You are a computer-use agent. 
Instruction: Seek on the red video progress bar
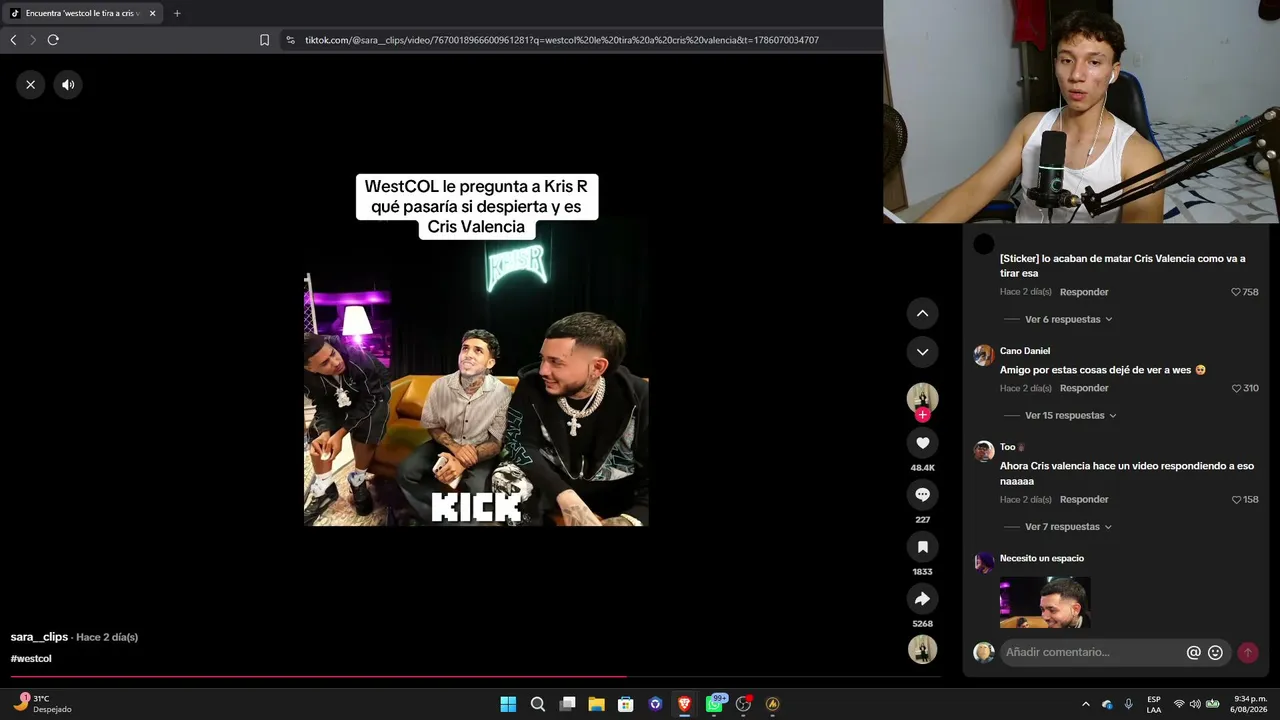point(476,676)
